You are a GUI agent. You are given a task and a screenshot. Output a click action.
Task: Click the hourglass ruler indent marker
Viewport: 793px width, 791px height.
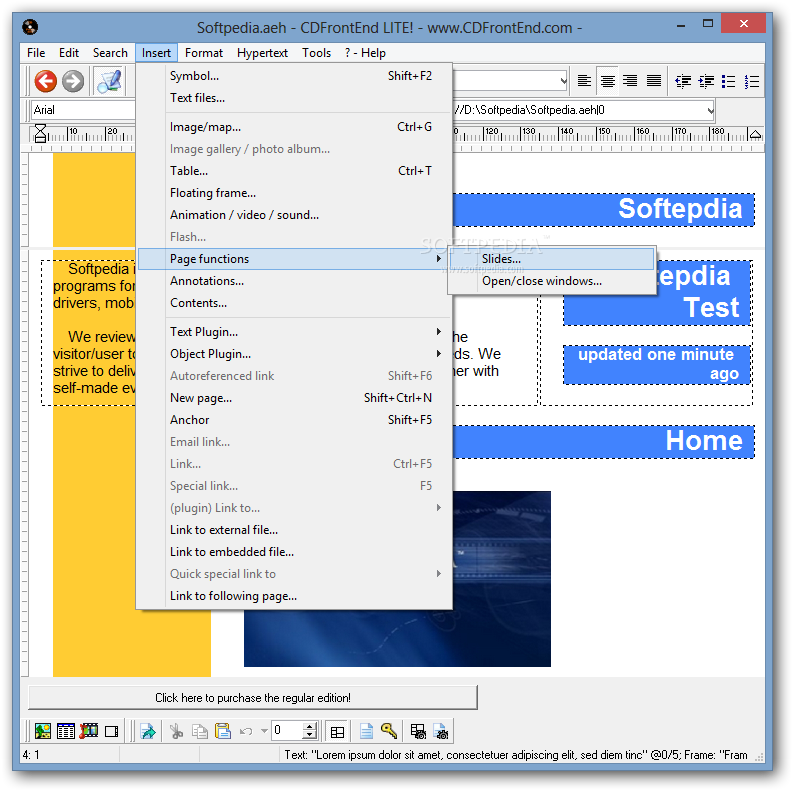point(40,134)
